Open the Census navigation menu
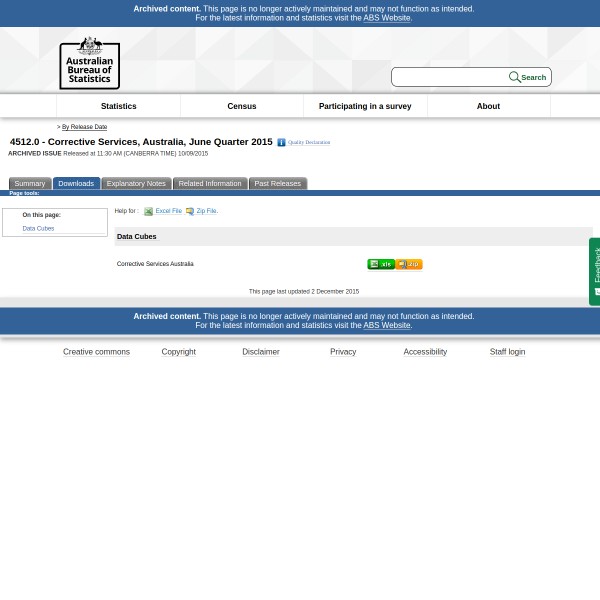 click(241, 106)
